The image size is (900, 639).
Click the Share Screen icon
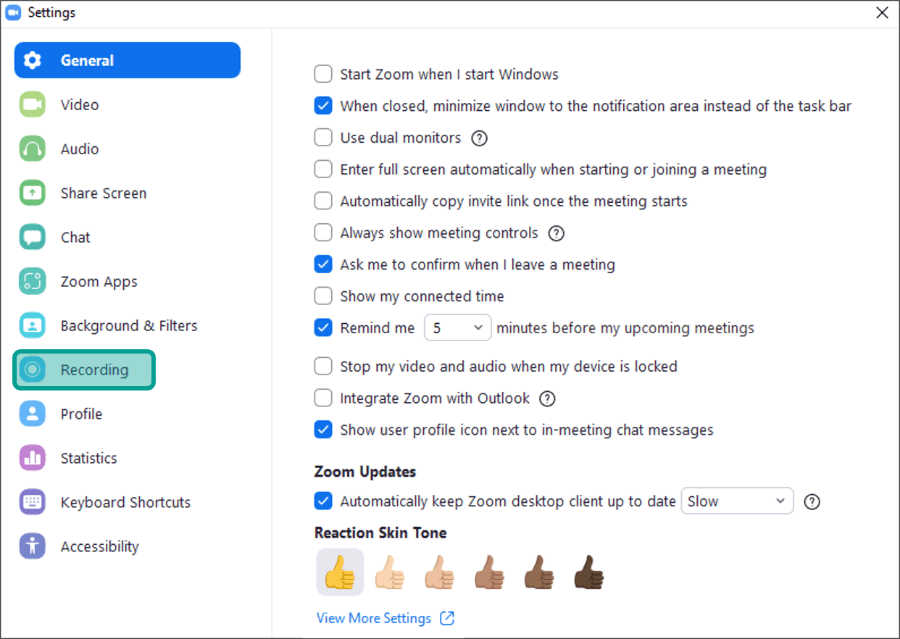tap(32, 193)
